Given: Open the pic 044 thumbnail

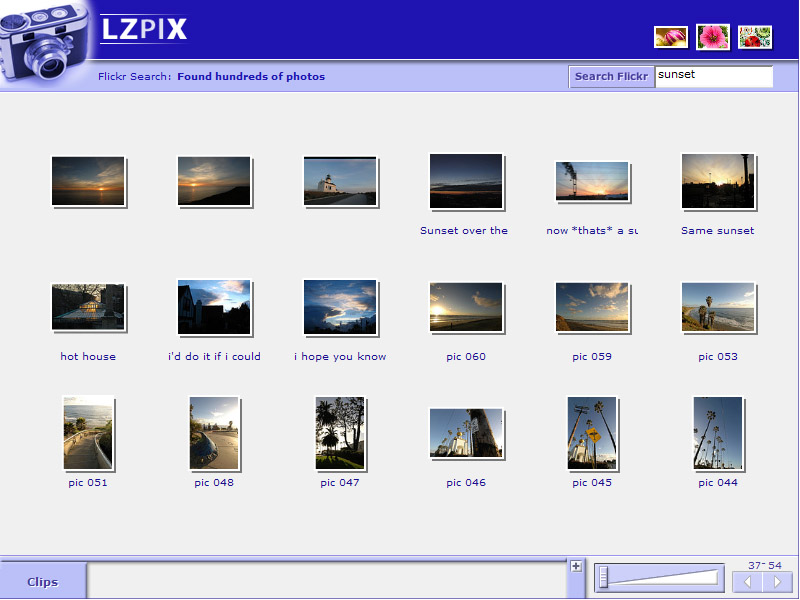Looking at the screenshot, I should pyautogui.click(x=718, y=433).
